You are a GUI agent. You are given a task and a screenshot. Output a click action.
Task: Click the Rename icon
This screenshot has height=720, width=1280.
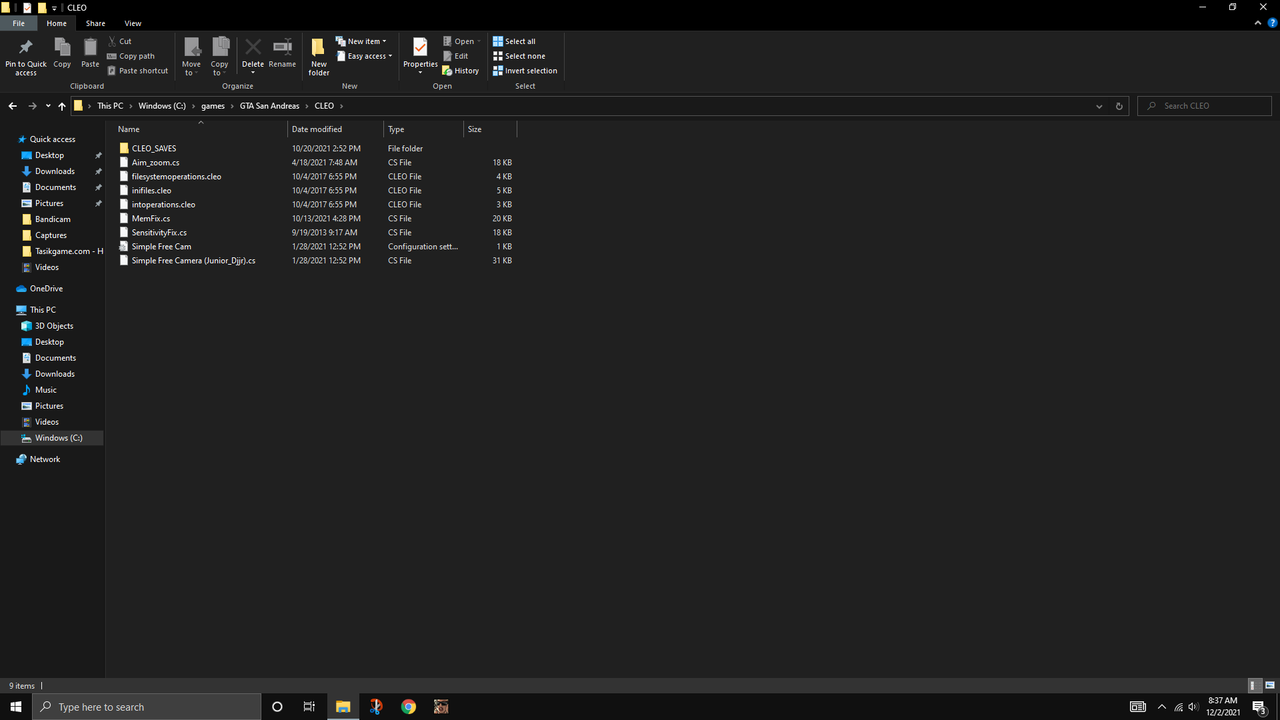pos(282,47)
